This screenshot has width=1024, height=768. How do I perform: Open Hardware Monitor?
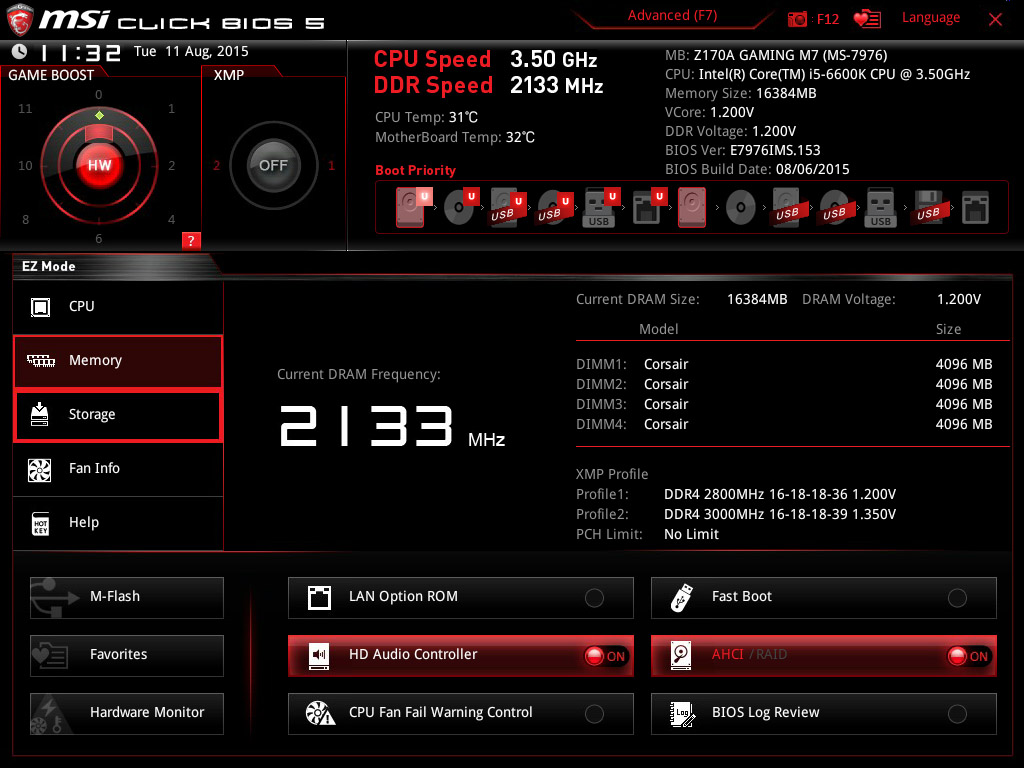coord(127,714)
